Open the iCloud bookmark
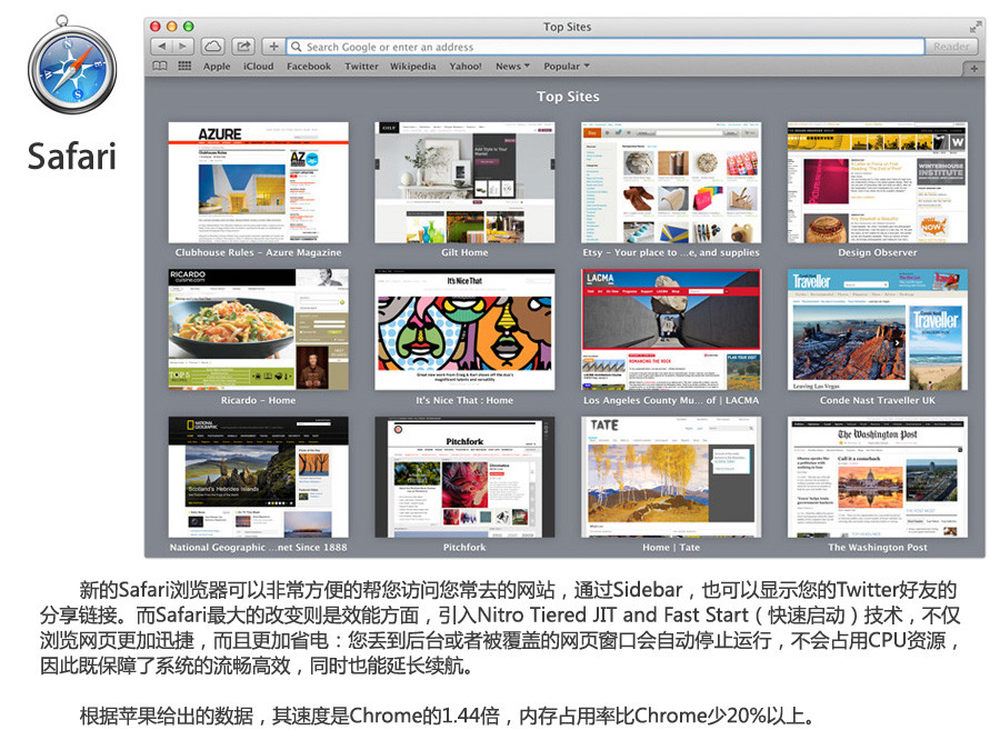Screen dimensions: 1000x750 tap(258, 66)
